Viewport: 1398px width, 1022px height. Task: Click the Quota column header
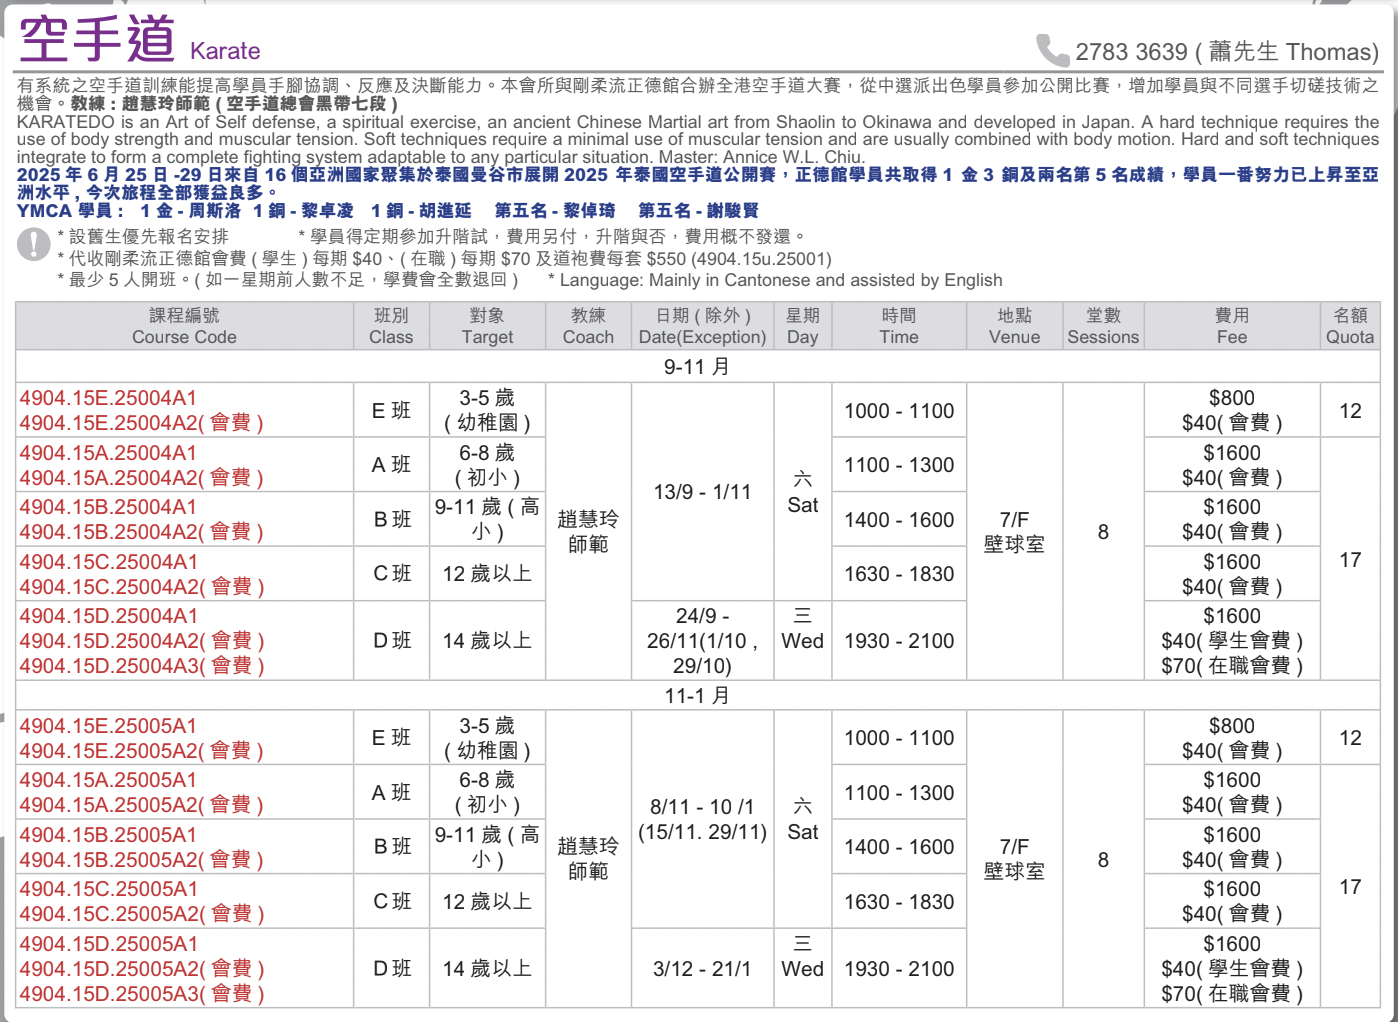tap(1349, 326)
